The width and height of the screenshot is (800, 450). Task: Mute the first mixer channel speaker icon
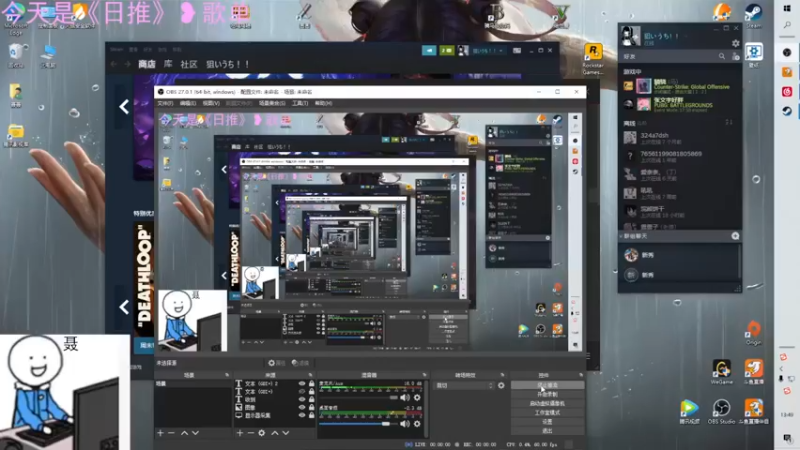[x=405, y=397]
